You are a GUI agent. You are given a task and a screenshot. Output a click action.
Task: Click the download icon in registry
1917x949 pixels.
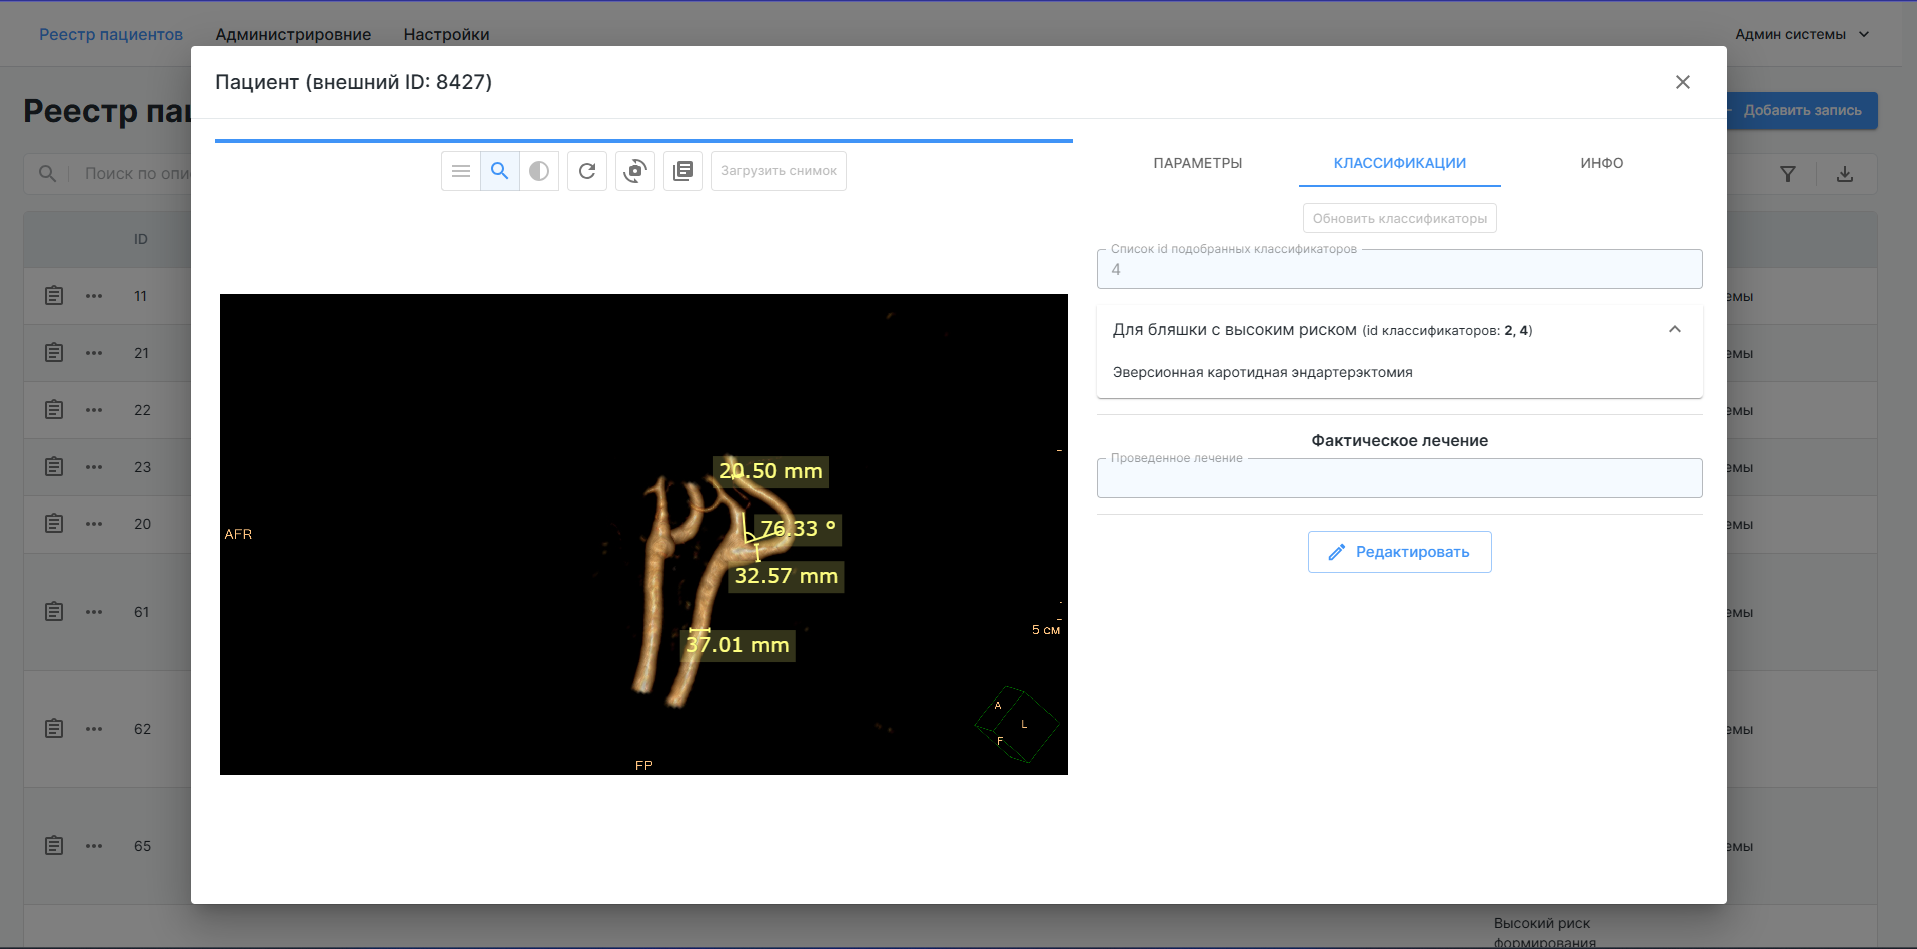pyautogui.click(x=1845, y=174)
